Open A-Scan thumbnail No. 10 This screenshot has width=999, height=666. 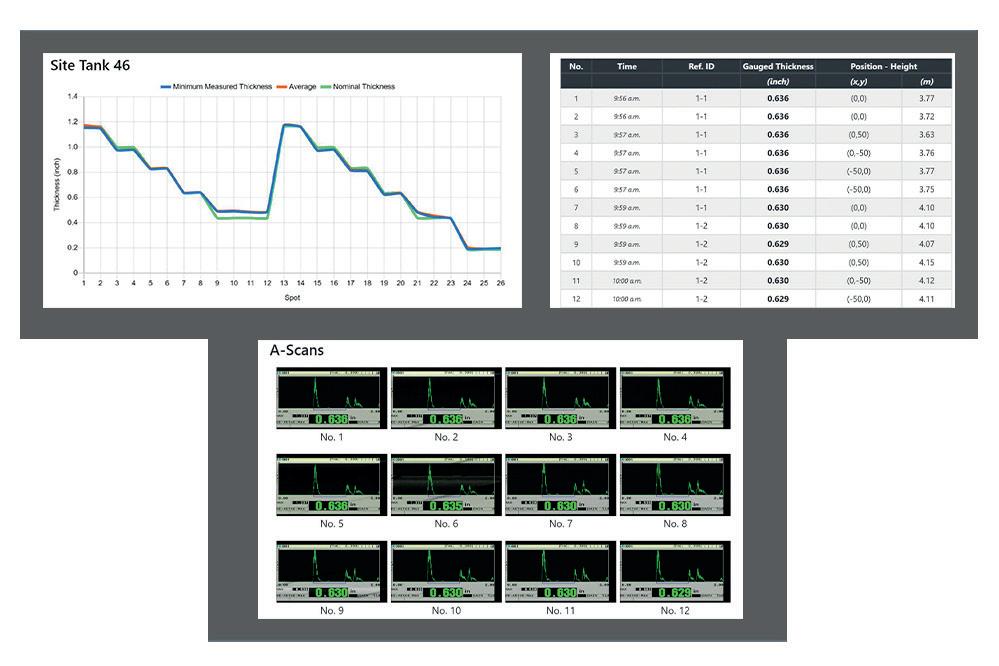click(x=446, y=572)
